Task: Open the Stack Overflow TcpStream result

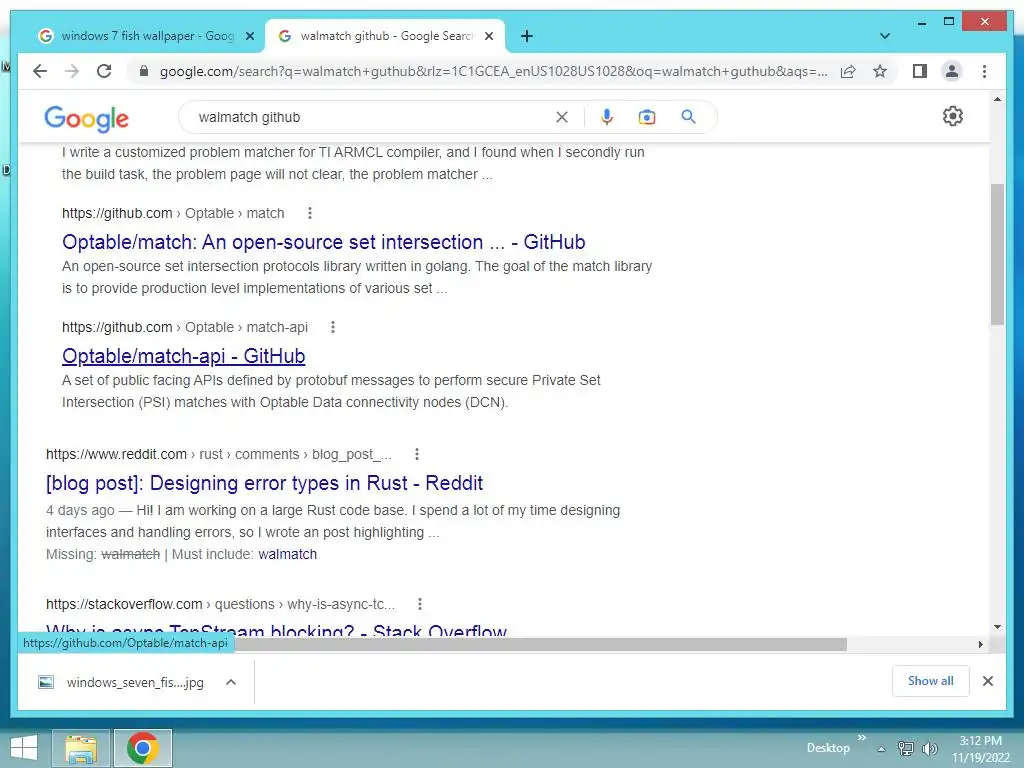Action: [276, 630]
